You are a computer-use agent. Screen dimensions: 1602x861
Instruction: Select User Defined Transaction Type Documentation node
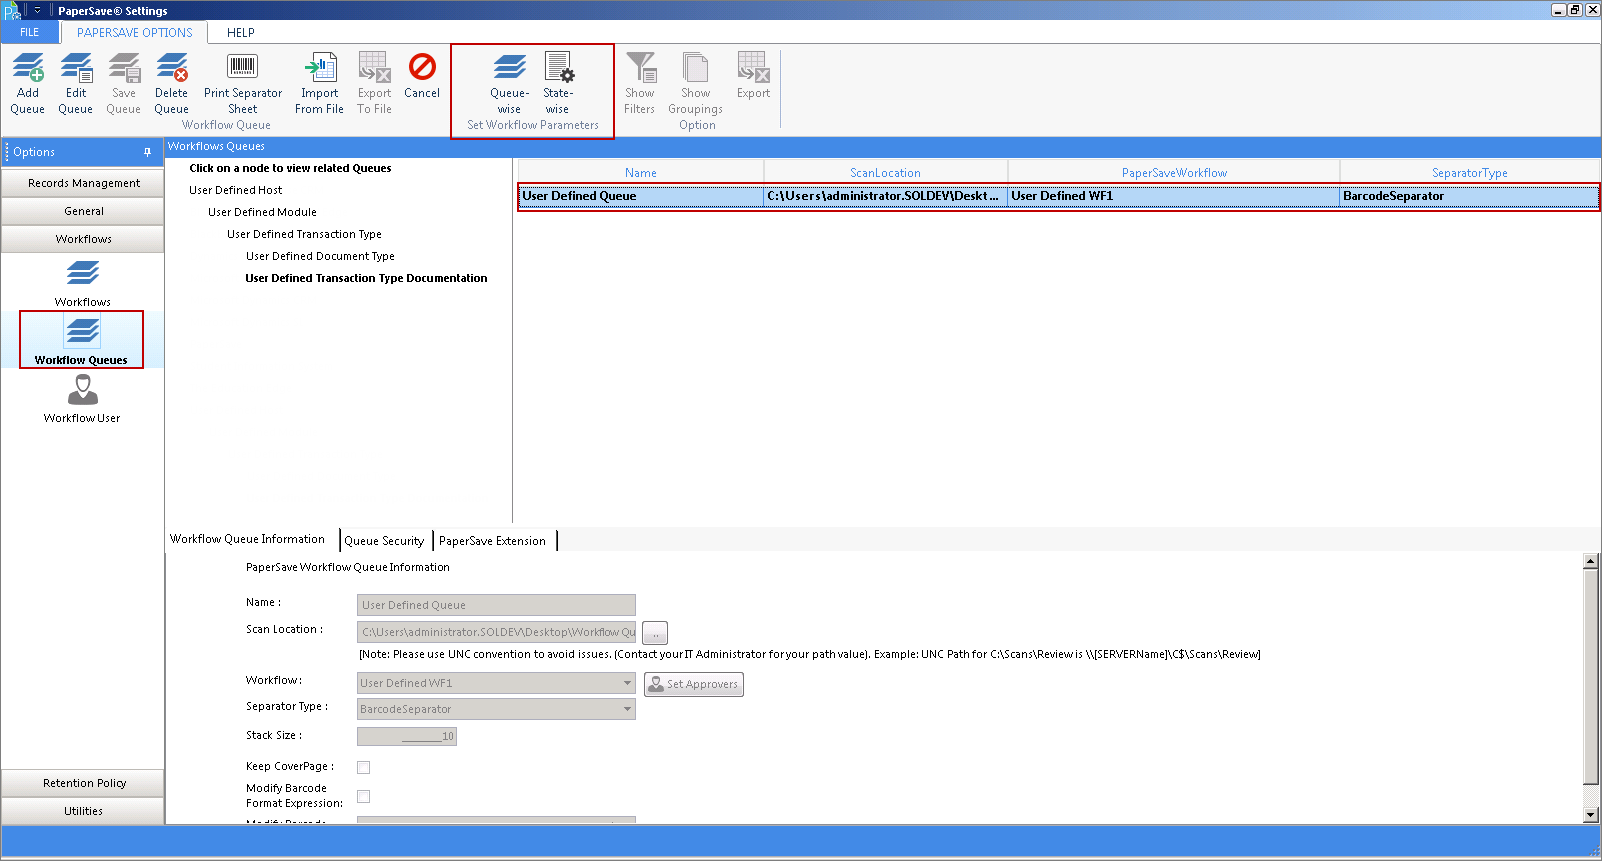coord(366,278)
